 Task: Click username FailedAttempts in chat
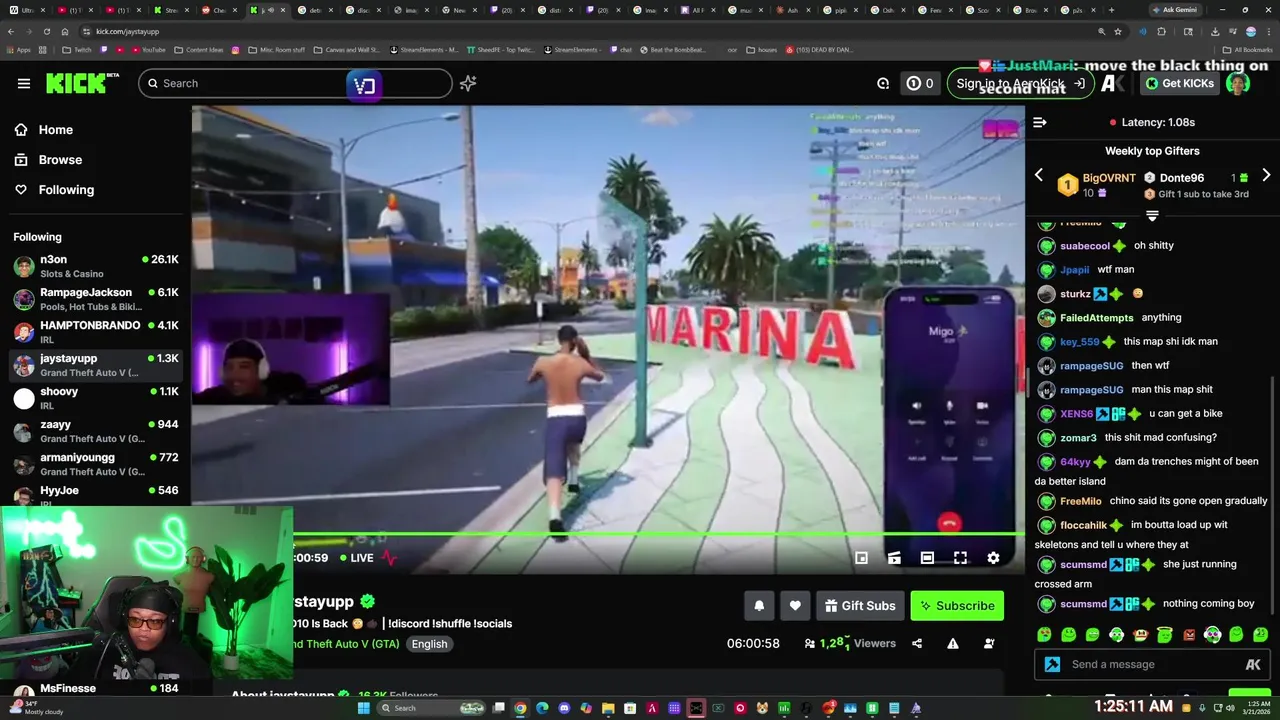pyautogui.click(x=1096, y=318)
